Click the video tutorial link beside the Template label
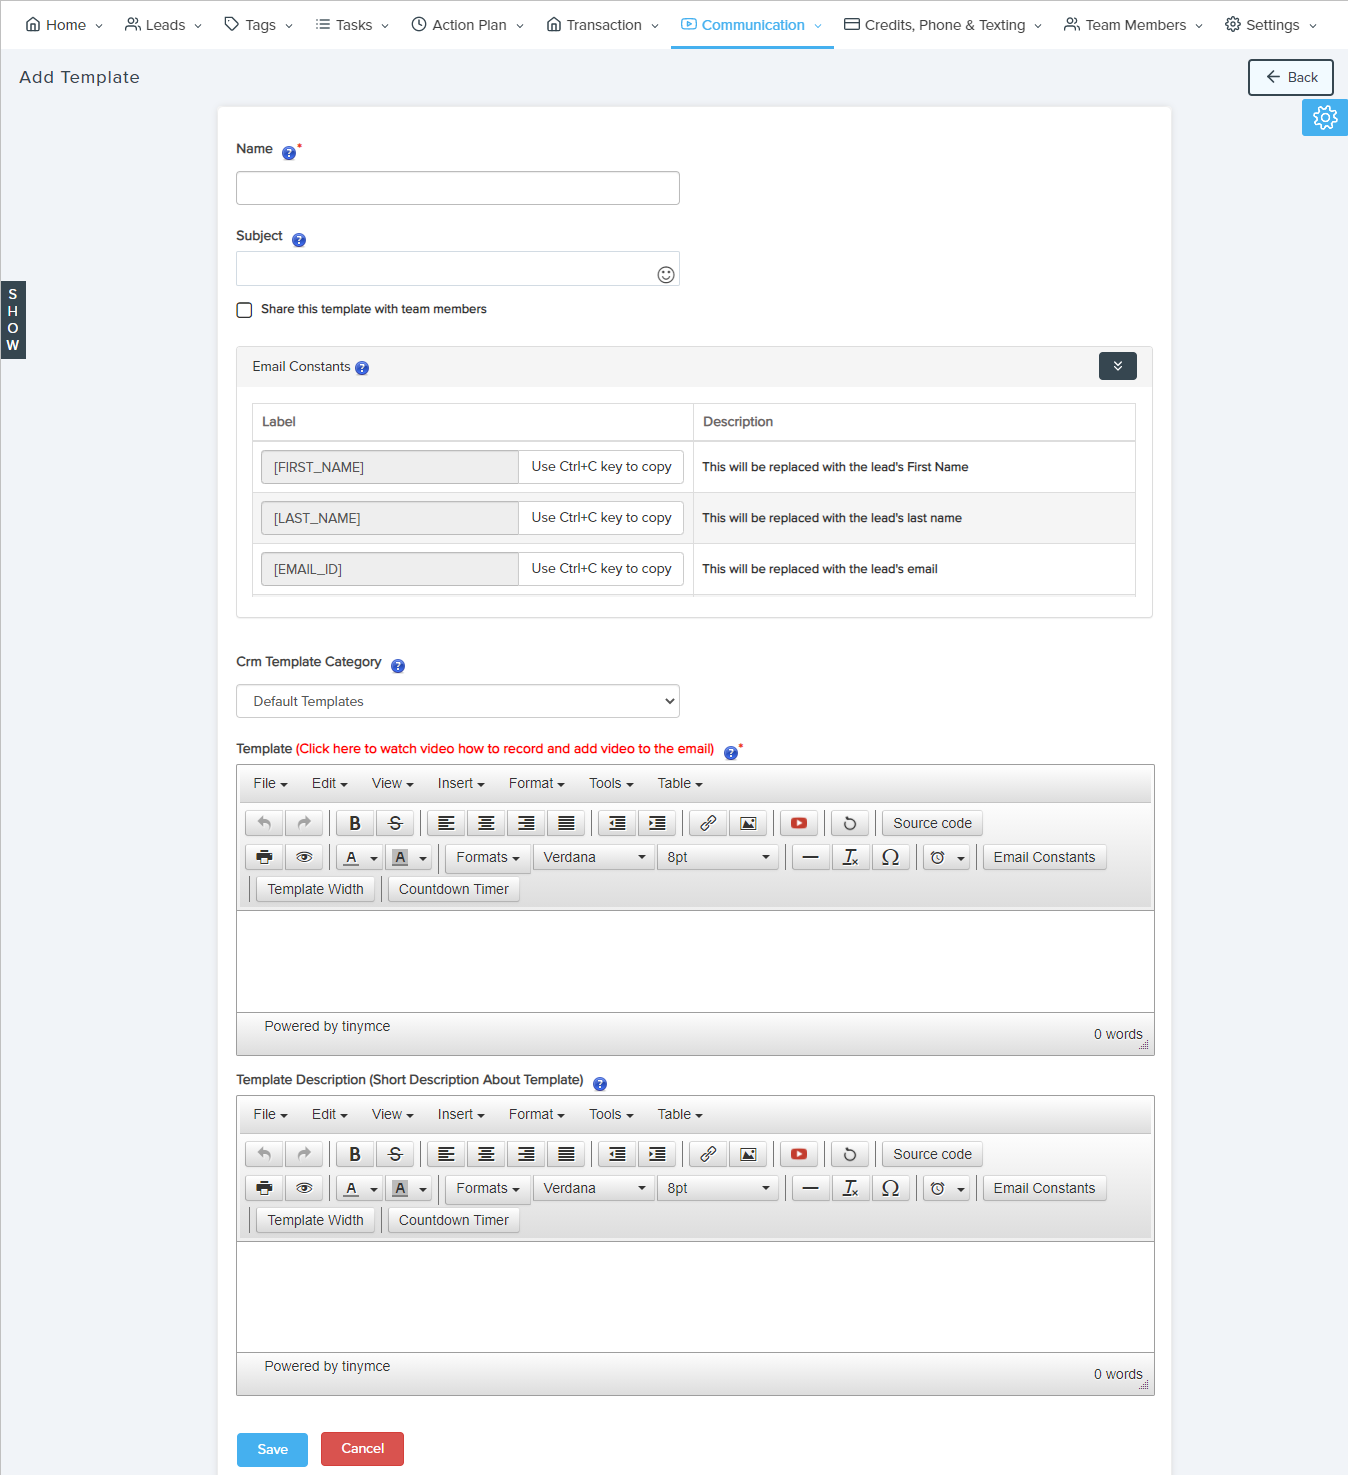The image size is (1348, 1475). (505, 749)
